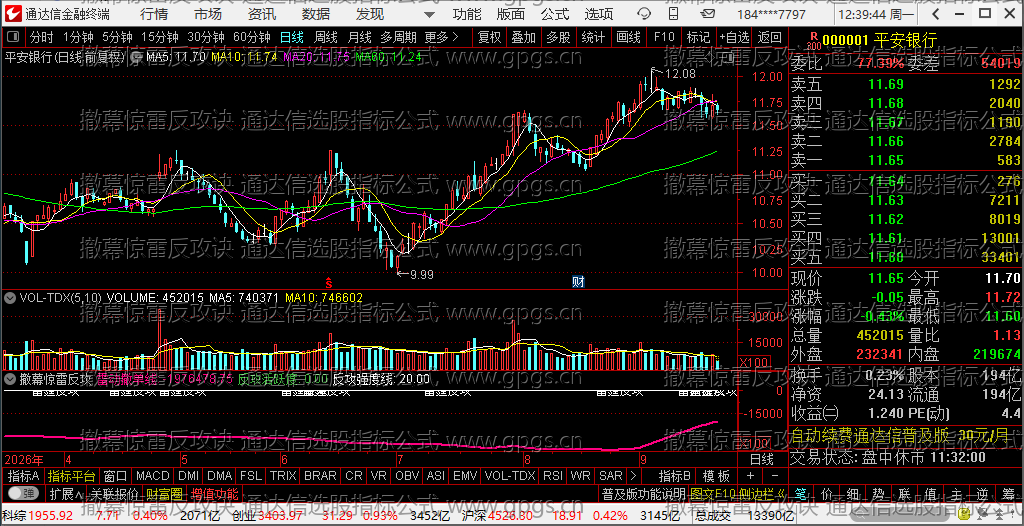Open the 细 detail tab
Image resolution: width=1024 pixels, height=526 pixels.
tap(854, 493)
